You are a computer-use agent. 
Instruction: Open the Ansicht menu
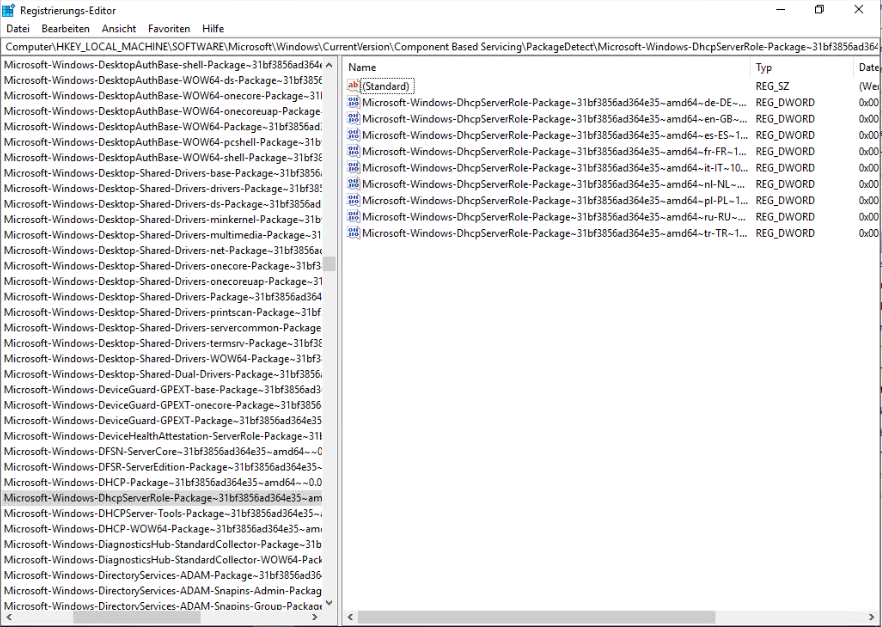pyautogui.click(x=119, y=29)
